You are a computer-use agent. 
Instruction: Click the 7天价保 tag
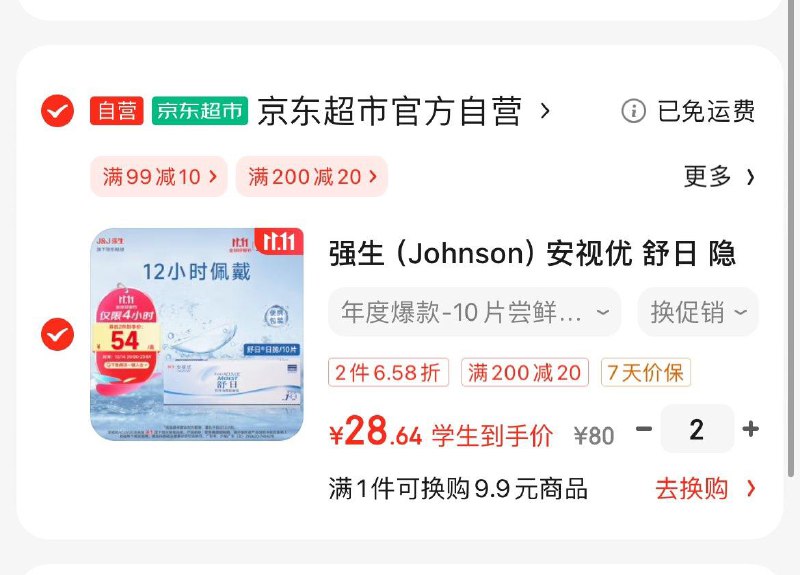pos(645,372)
